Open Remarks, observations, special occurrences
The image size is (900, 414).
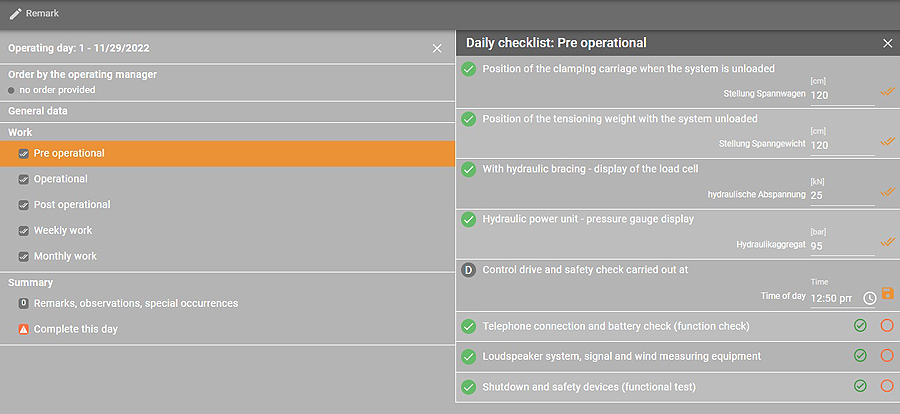click(x=136, y=303)
